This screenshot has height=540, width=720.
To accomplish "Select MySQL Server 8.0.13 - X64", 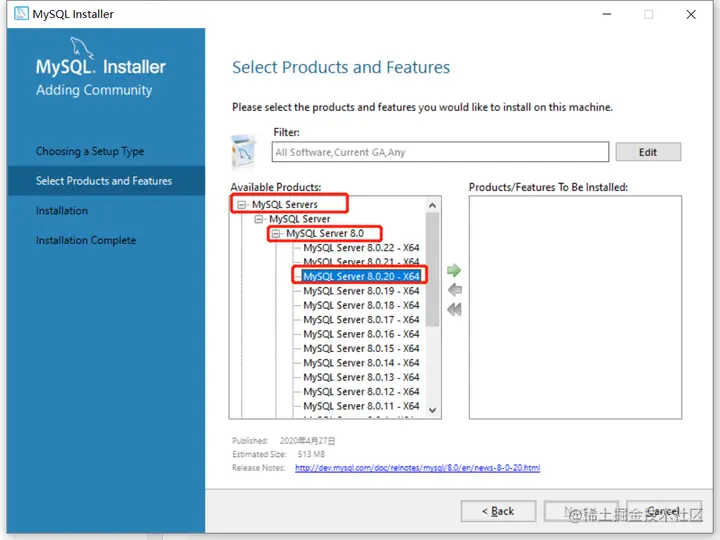I will click(361, 377).
